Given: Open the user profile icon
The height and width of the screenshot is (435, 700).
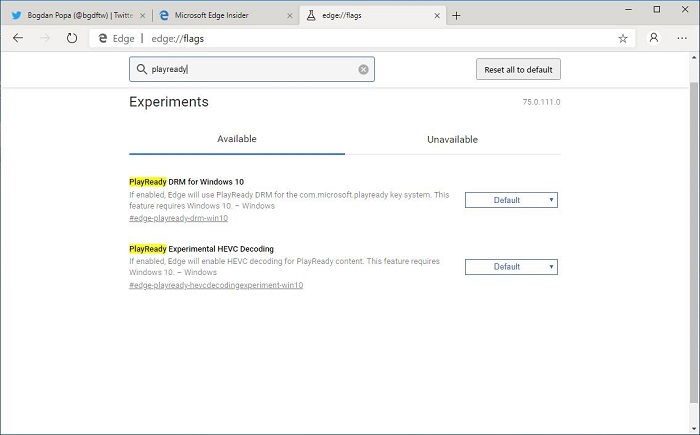Looking at the screenshot, I should coord(654,39).
